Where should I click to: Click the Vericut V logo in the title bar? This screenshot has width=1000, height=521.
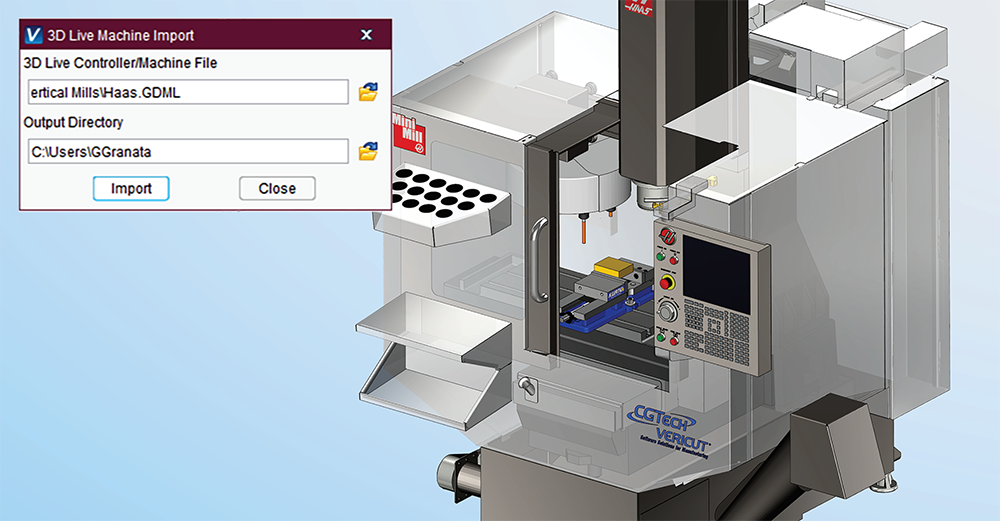tap(33, 35)
